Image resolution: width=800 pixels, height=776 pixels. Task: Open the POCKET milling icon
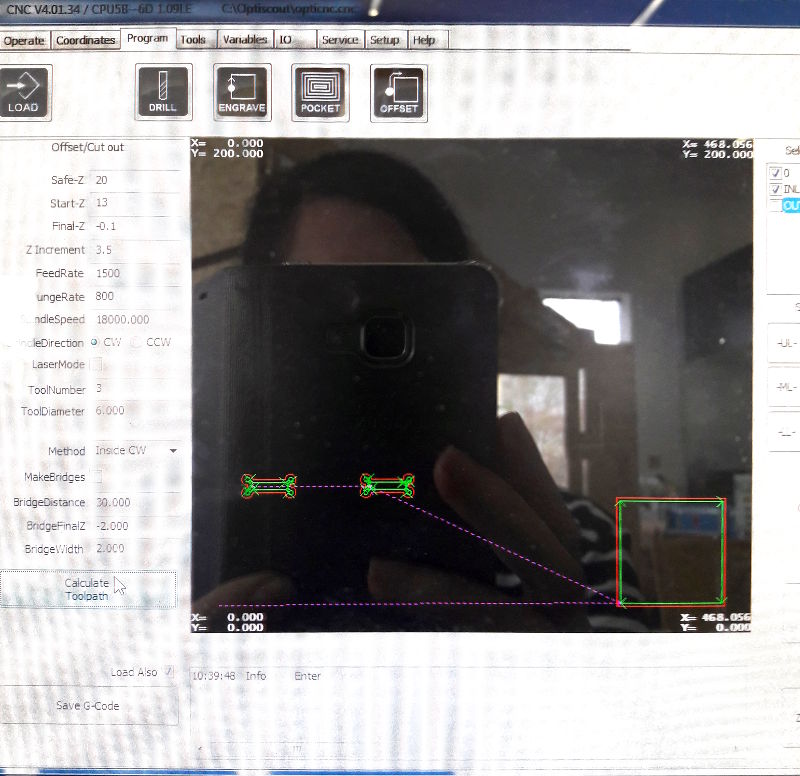pos(320,92)
